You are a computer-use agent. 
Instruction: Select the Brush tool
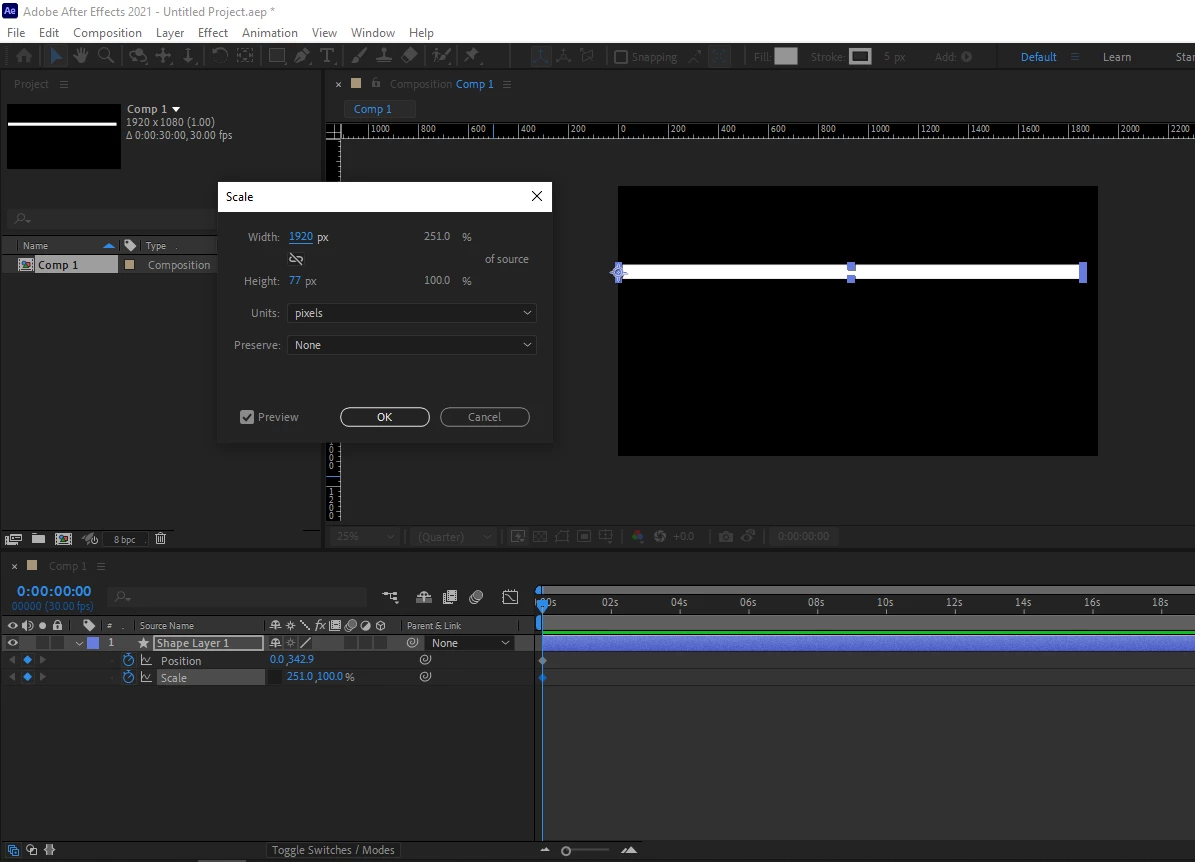pyautogui.click(x=359, y=56)
